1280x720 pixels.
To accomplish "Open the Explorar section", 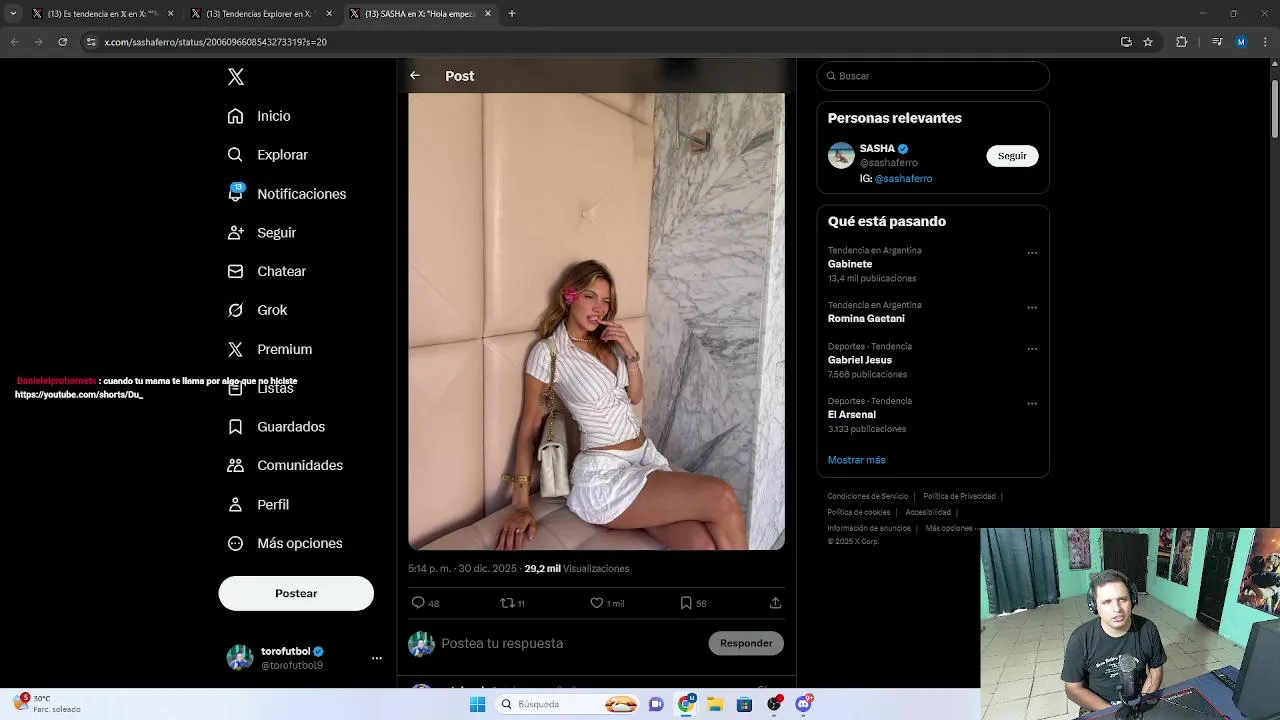I will pos(267,155).
